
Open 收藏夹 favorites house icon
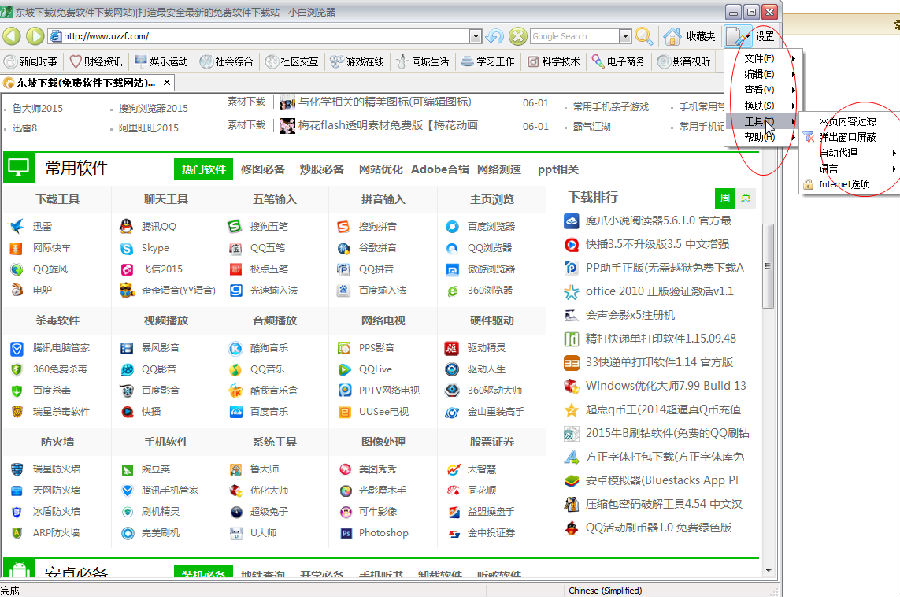[673, 36]
